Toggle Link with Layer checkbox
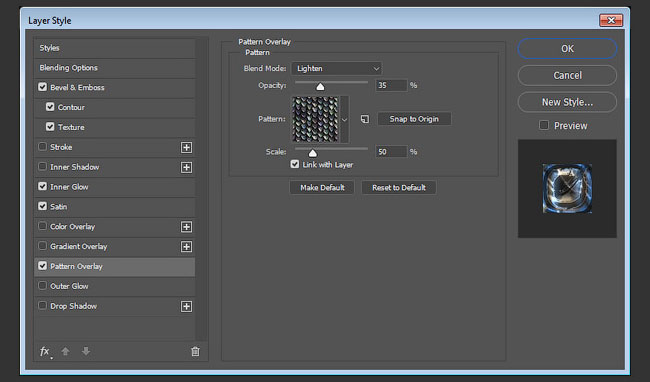The image size is (650, 382). (x=295, y=164)
